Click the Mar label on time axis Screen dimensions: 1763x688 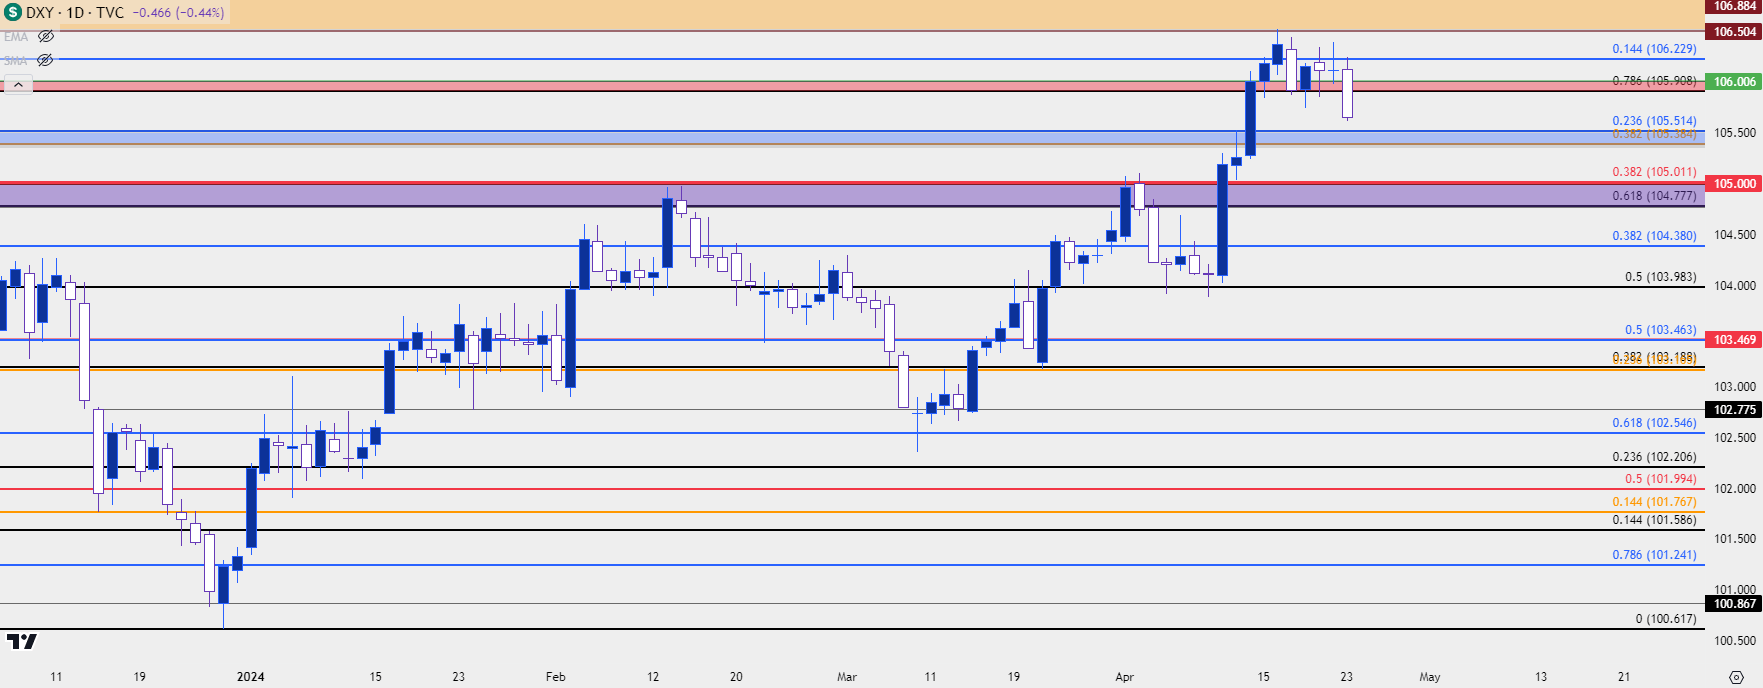[x=847, y=677]
